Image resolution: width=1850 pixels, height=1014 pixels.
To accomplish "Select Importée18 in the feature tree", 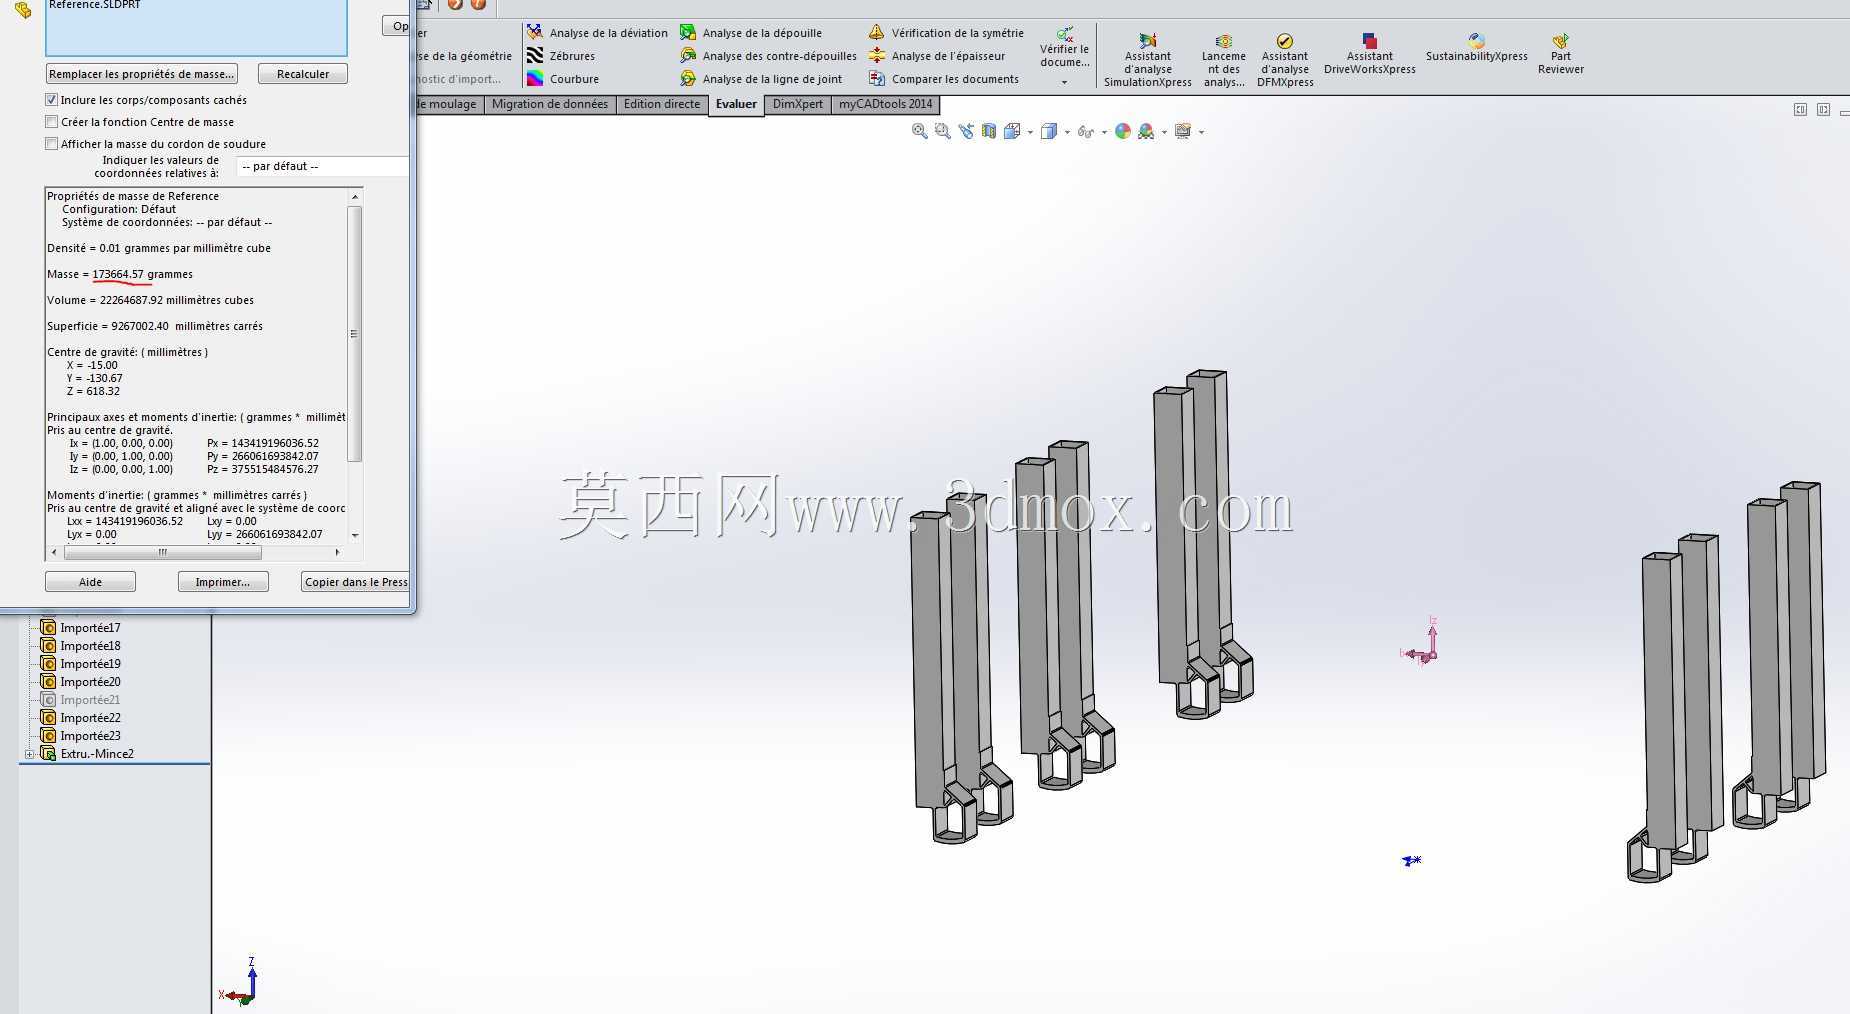I will point(90,646).
